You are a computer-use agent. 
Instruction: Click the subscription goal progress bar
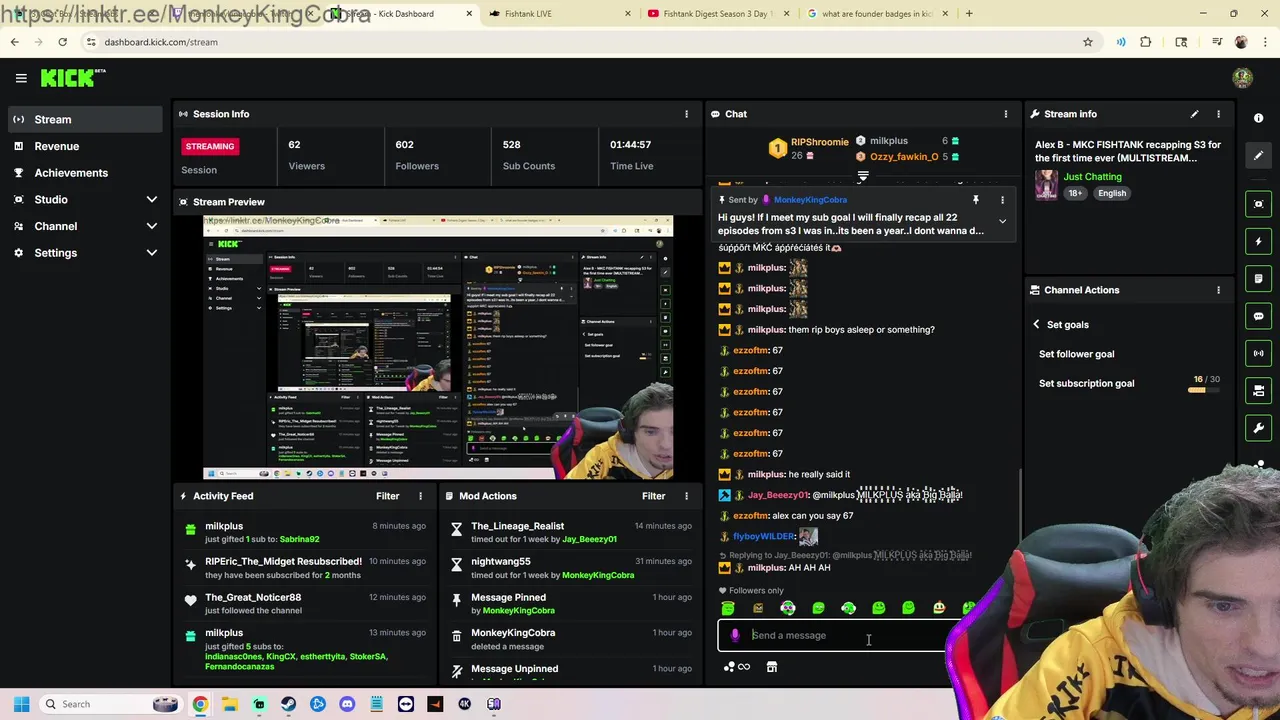click(x=1204, y=390)
